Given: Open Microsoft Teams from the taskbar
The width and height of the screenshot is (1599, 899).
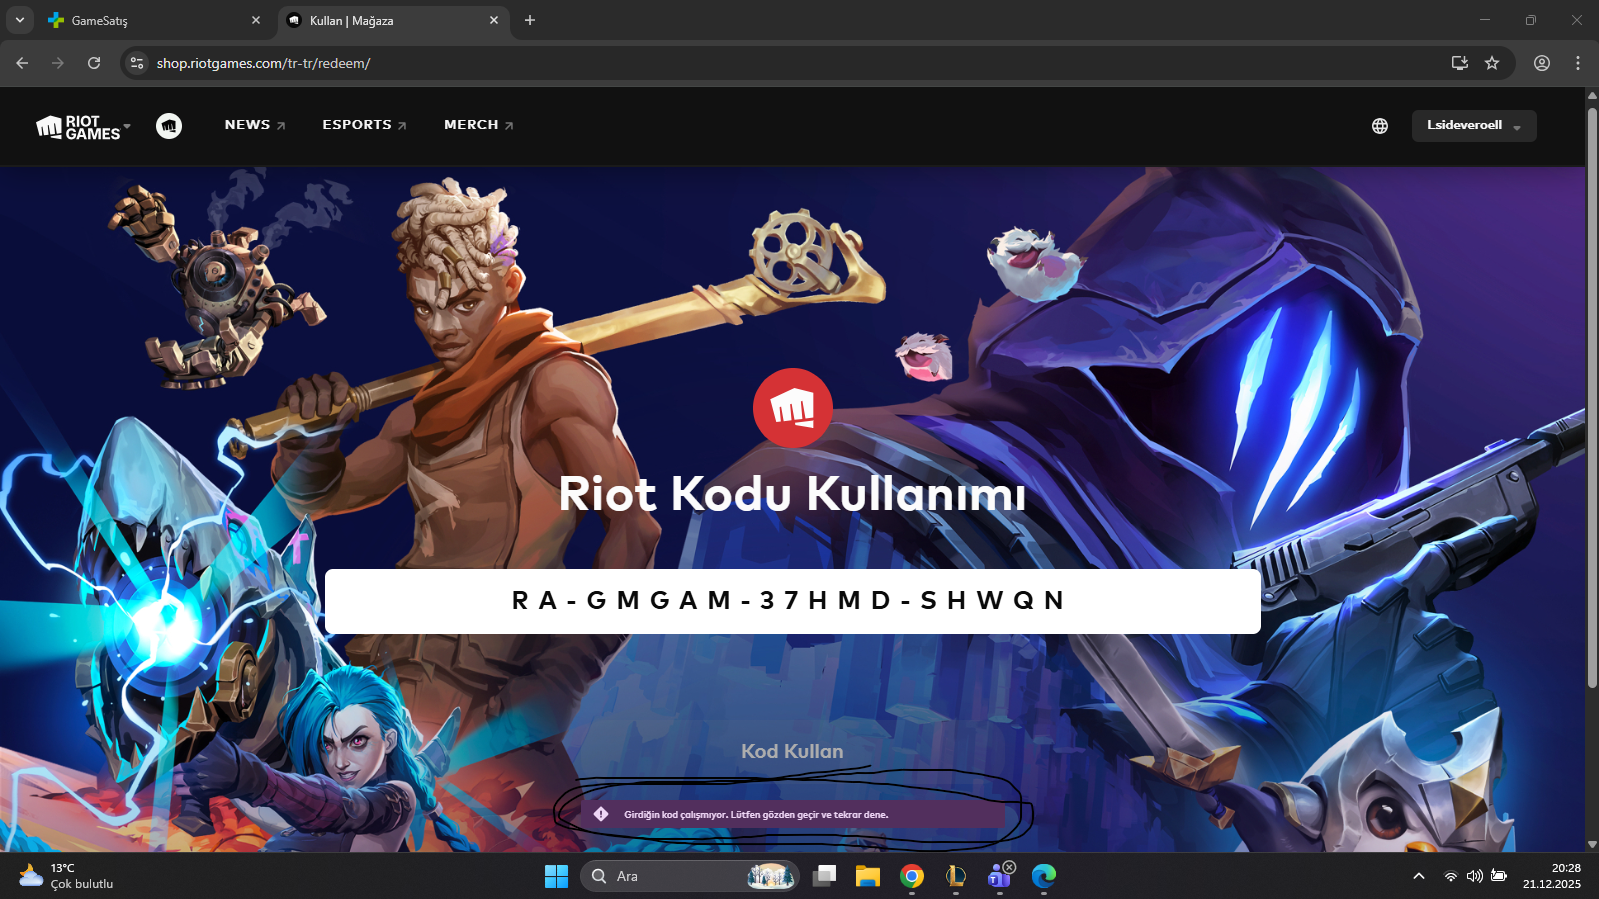Looking at the screenshot, I should (1000, 876).
